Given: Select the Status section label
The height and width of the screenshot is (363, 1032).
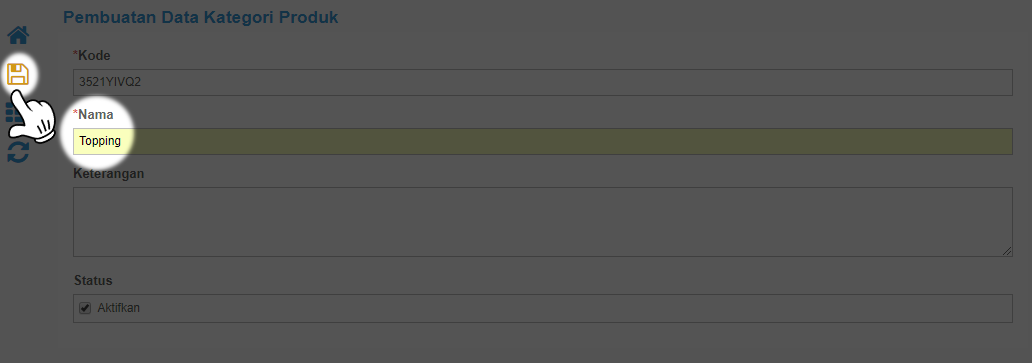Looking at the screenshot, I should pyautogui.click(x=93, y=281).
